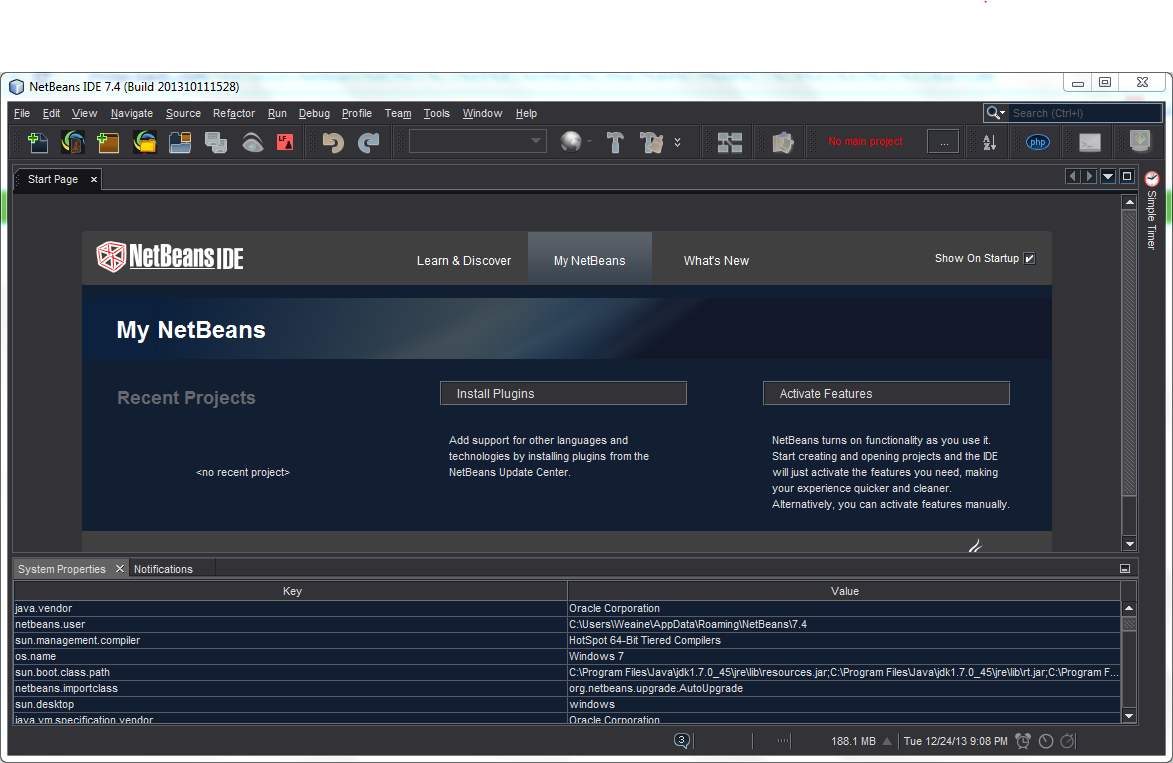This screenshot has width=1173, height=763.
Task: Click the Undo arrow icon
Action: coord(333,141)
